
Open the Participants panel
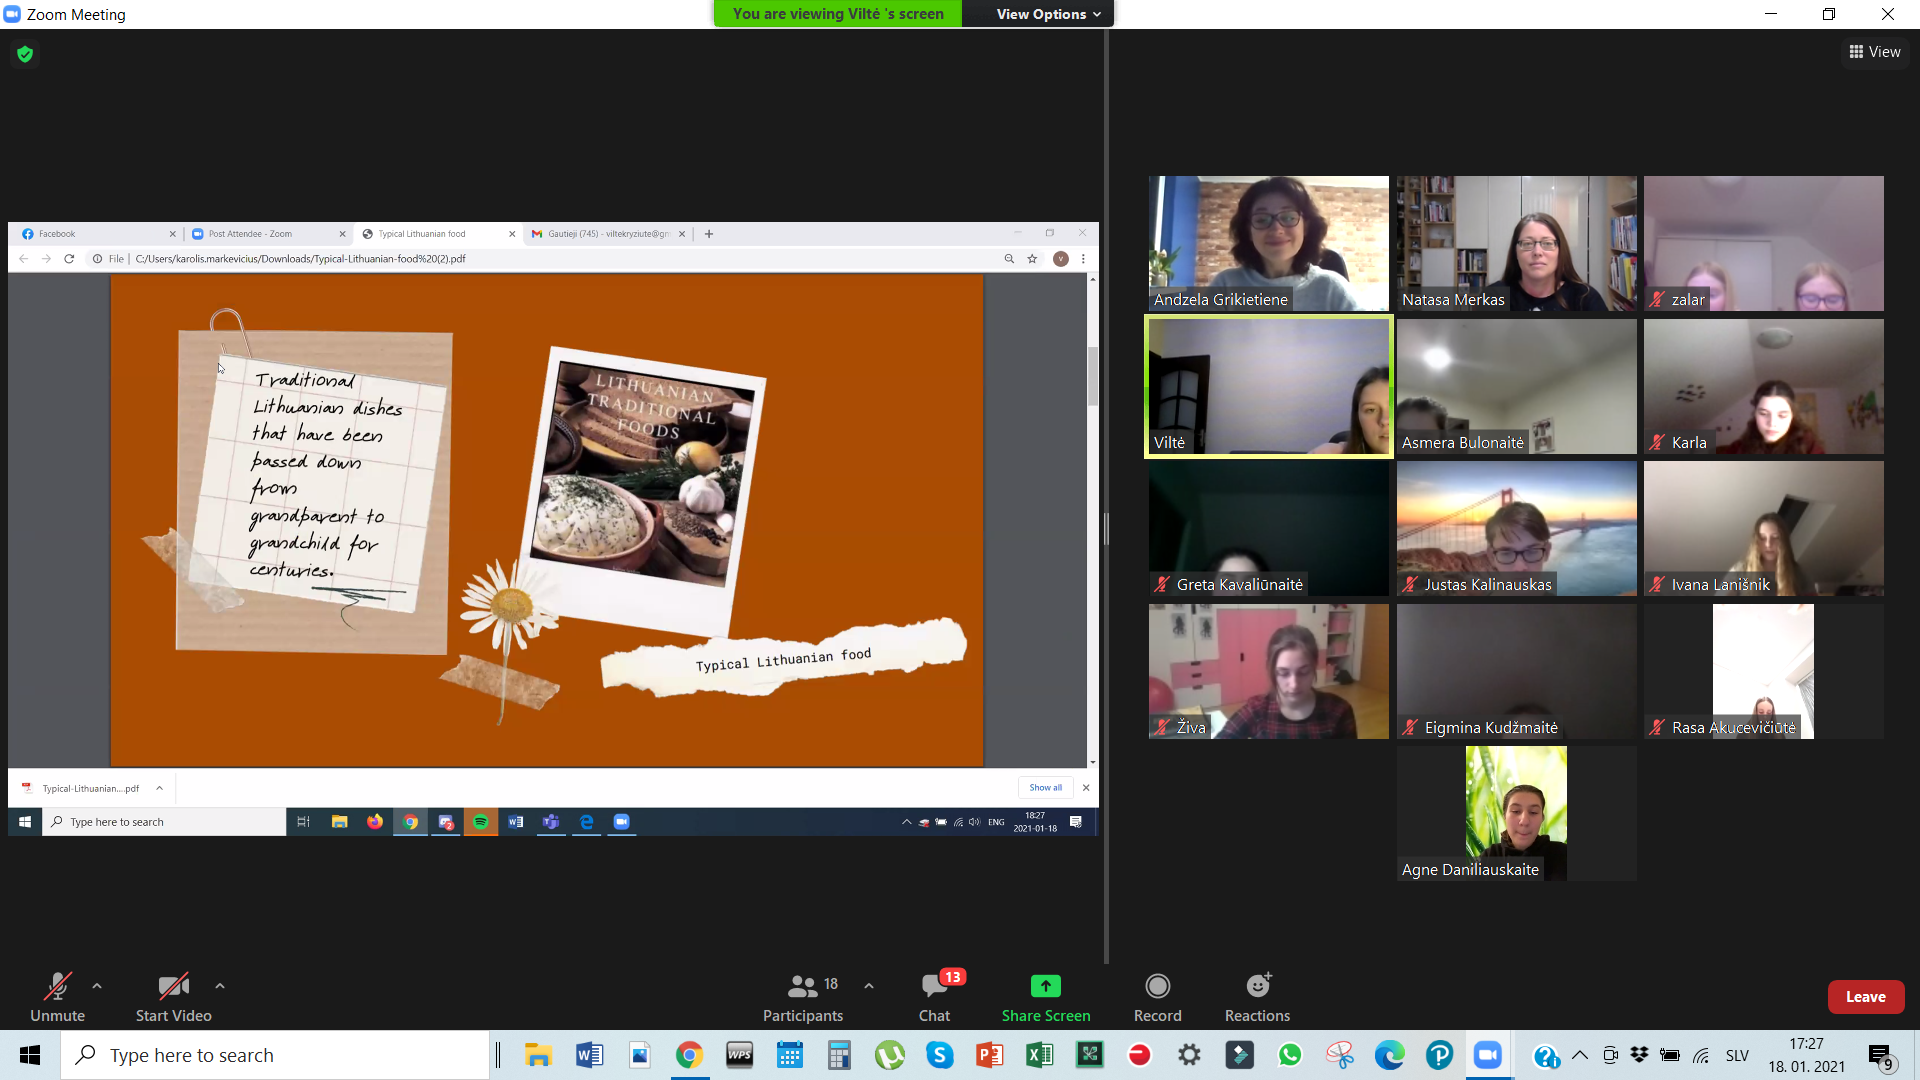802,997
